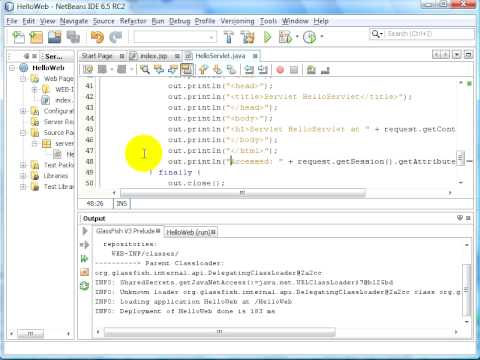Click the Clean and Build icon

click(248, 37)
